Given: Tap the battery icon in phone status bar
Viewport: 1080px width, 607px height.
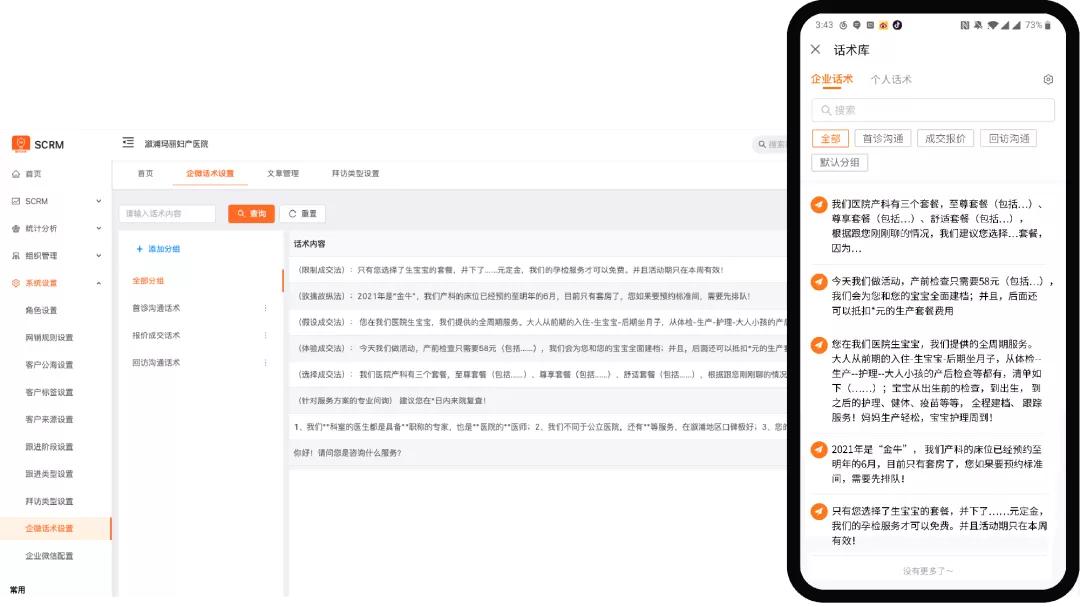Looking at the screenshot, I should [1048, 25].
